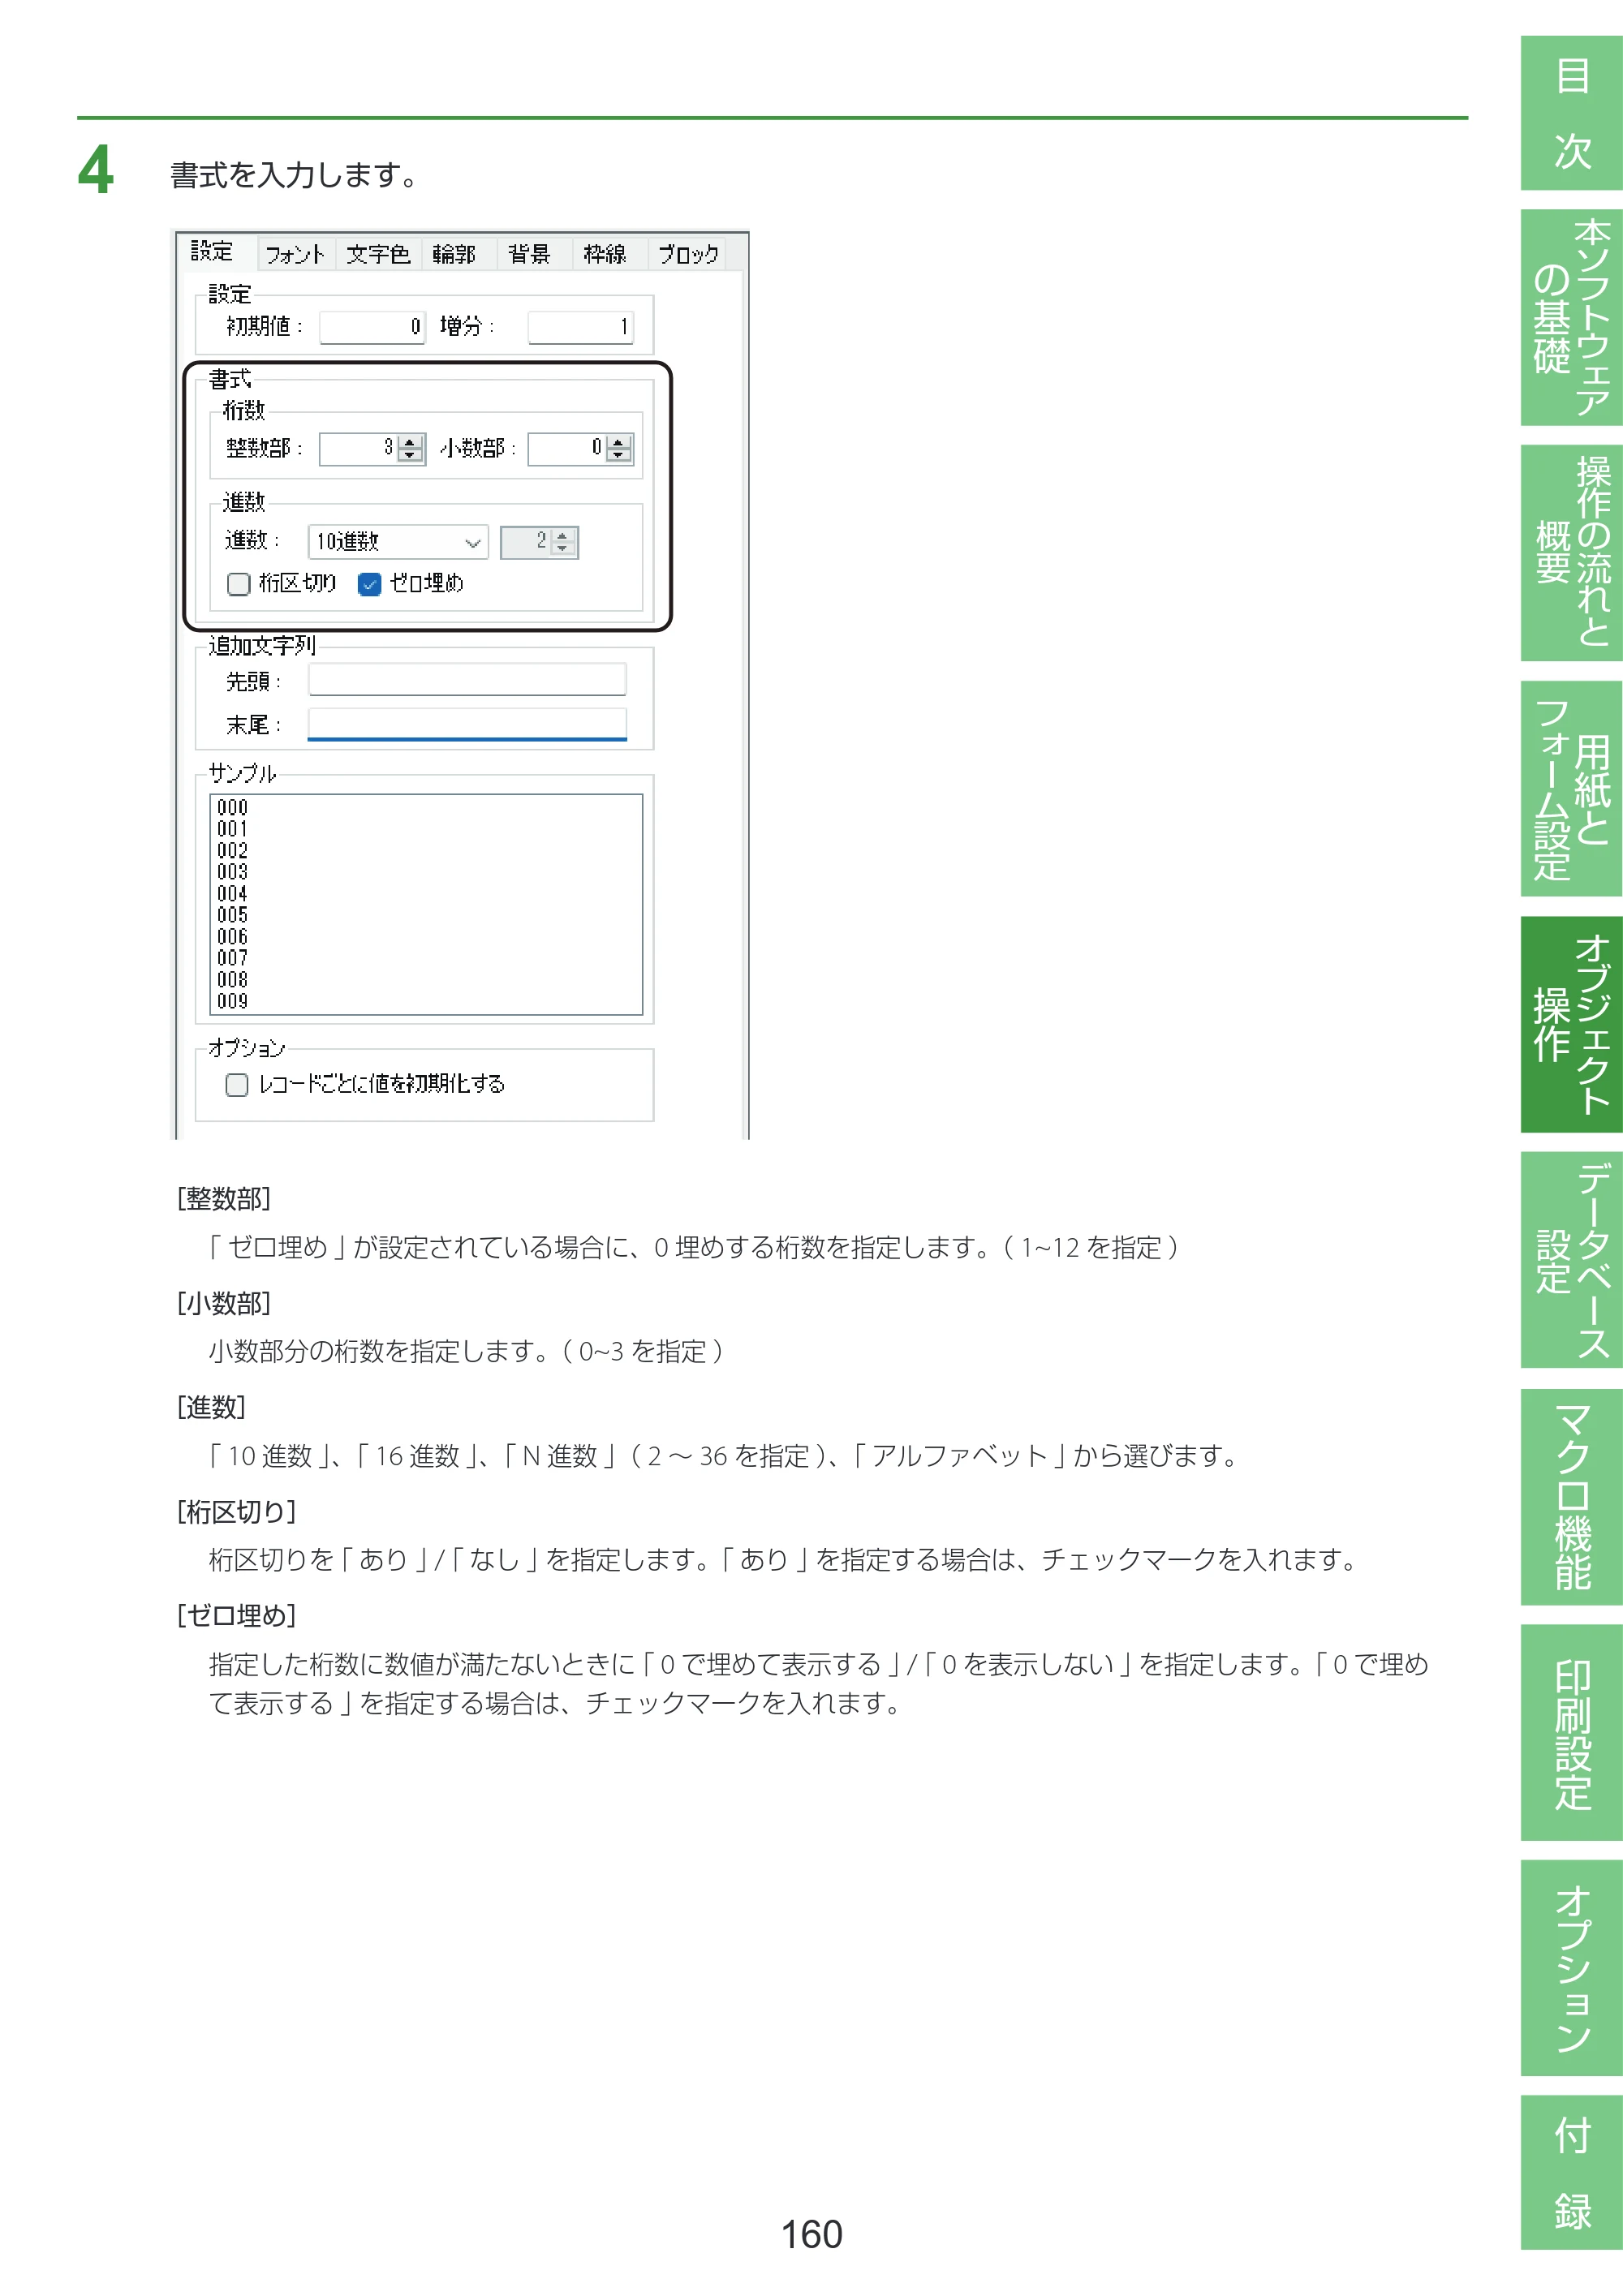Click the 小数部 number field

(x=568, y=449)
